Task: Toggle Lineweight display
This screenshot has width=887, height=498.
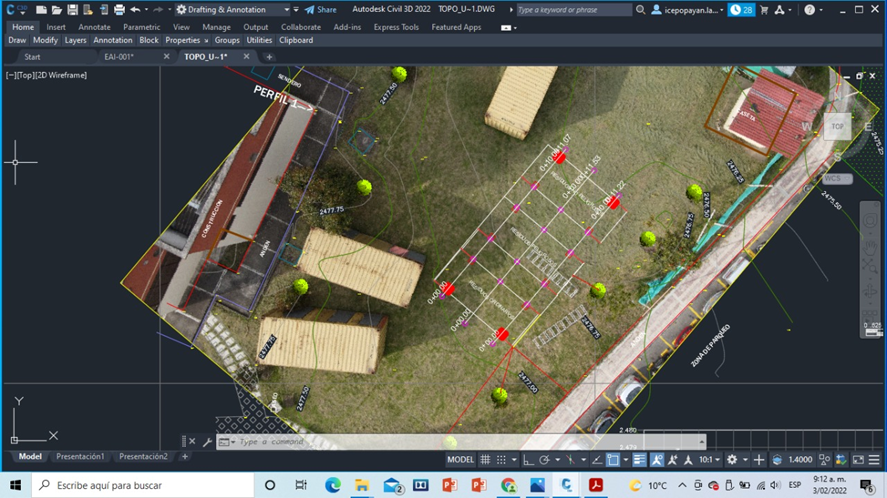Action: tap(639, 460)
